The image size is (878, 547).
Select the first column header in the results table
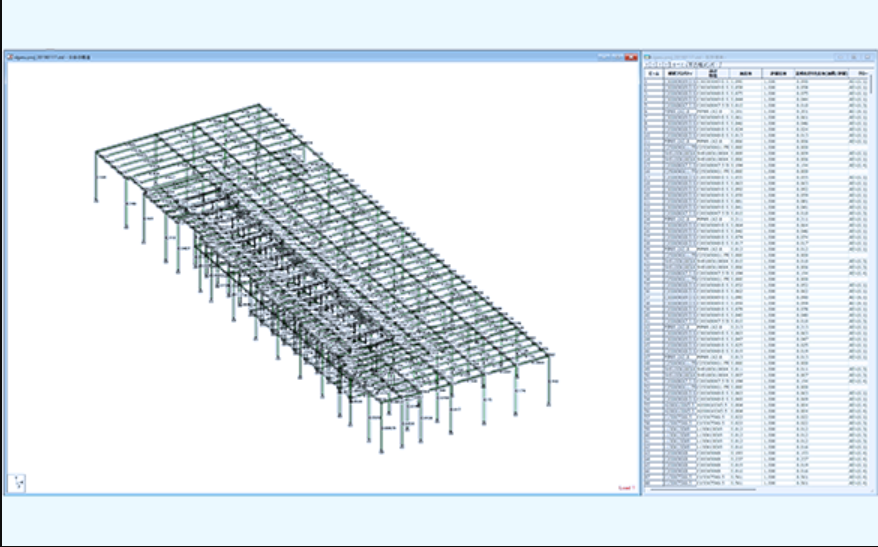click(x=653, y=73)
